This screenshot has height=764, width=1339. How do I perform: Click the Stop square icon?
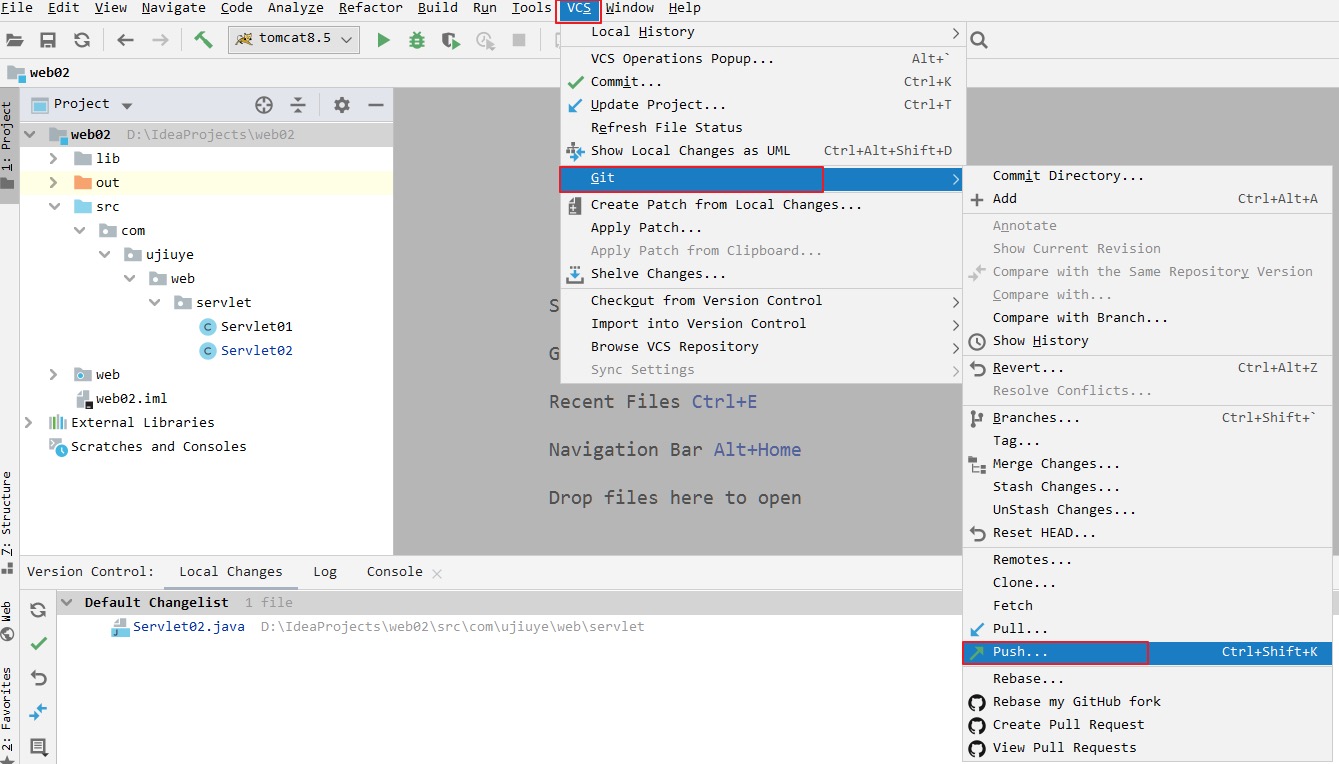pyautogui.click(x=519, y=40)
